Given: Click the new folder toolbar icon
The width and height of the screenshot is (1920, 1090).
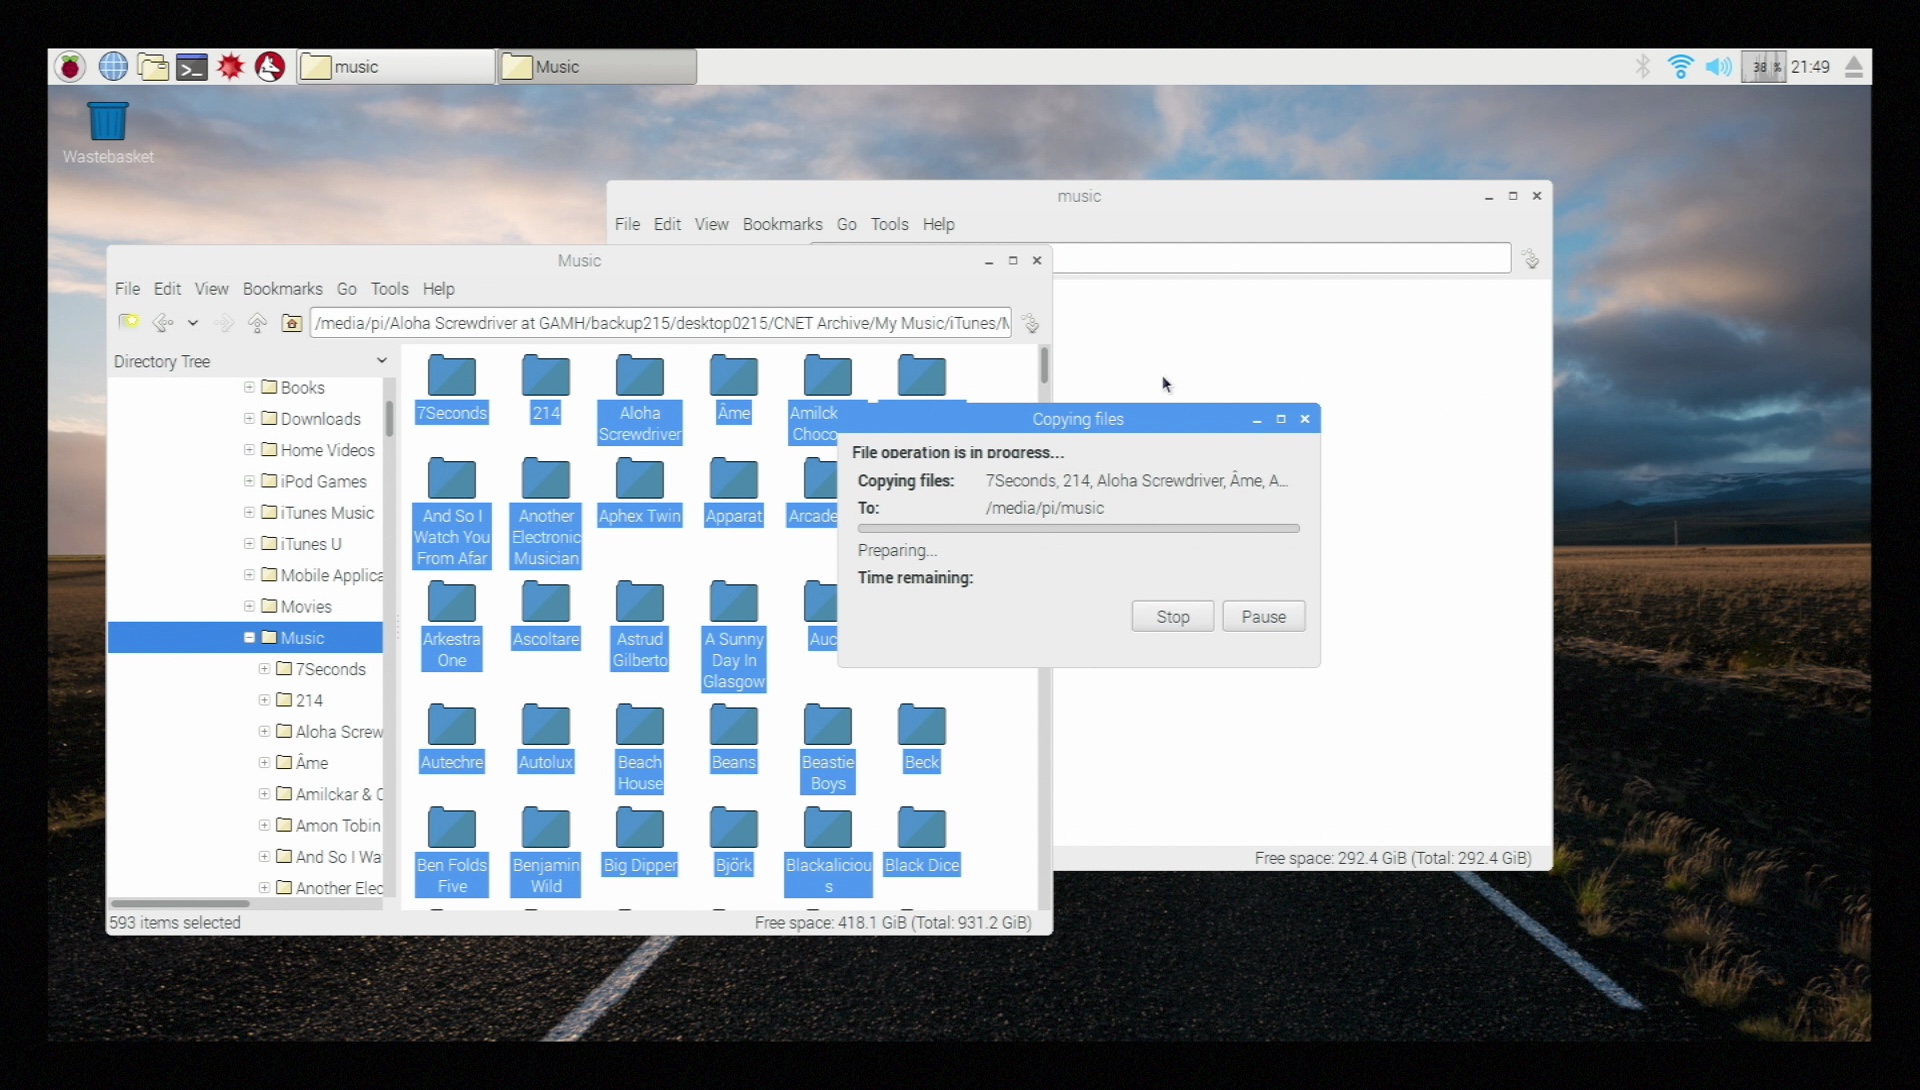Looking at the screenshot, I should point(128,322).
